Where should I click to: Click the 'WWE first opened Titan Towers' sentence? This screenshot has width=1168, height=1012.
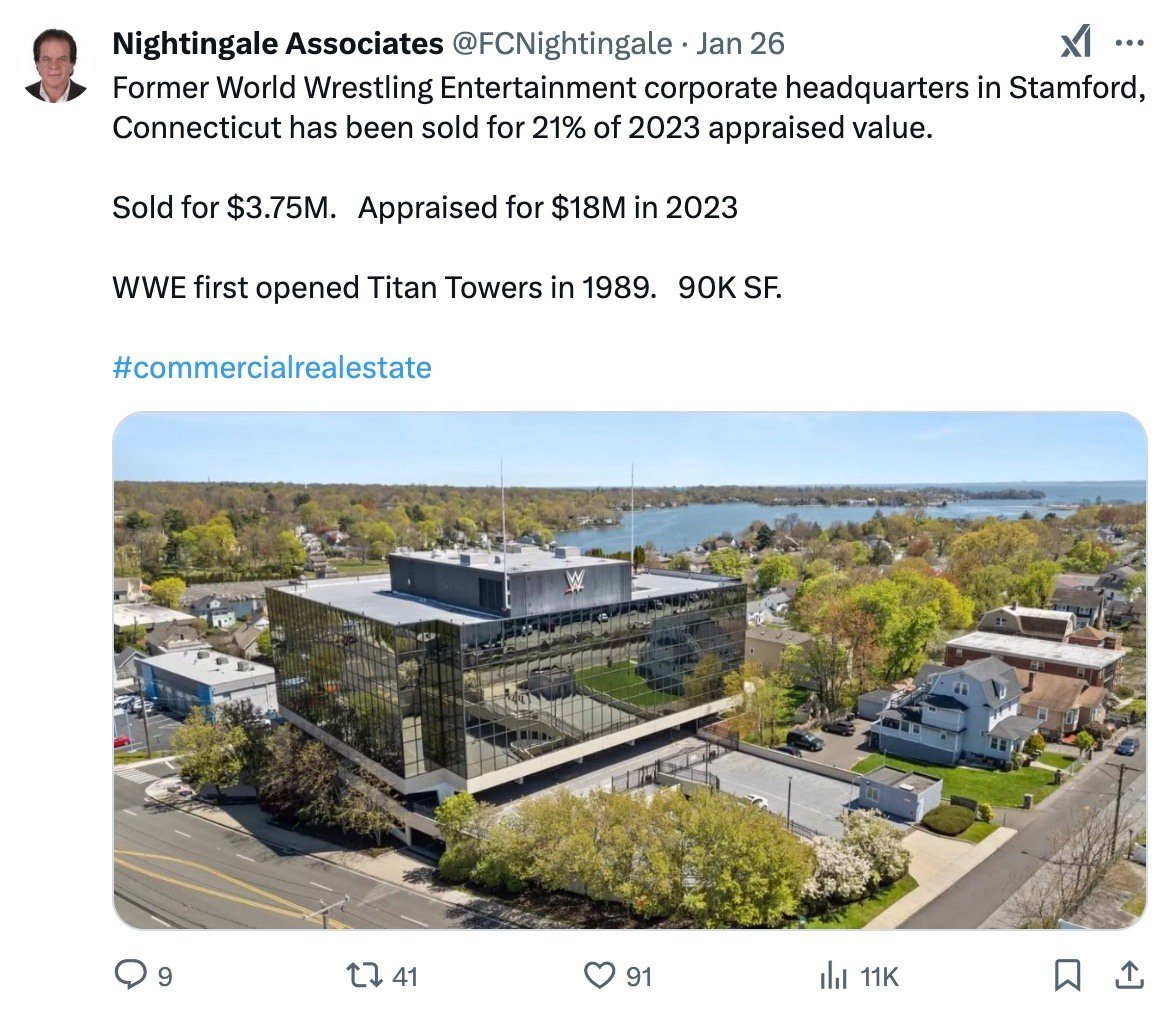[x=384, y=287]
